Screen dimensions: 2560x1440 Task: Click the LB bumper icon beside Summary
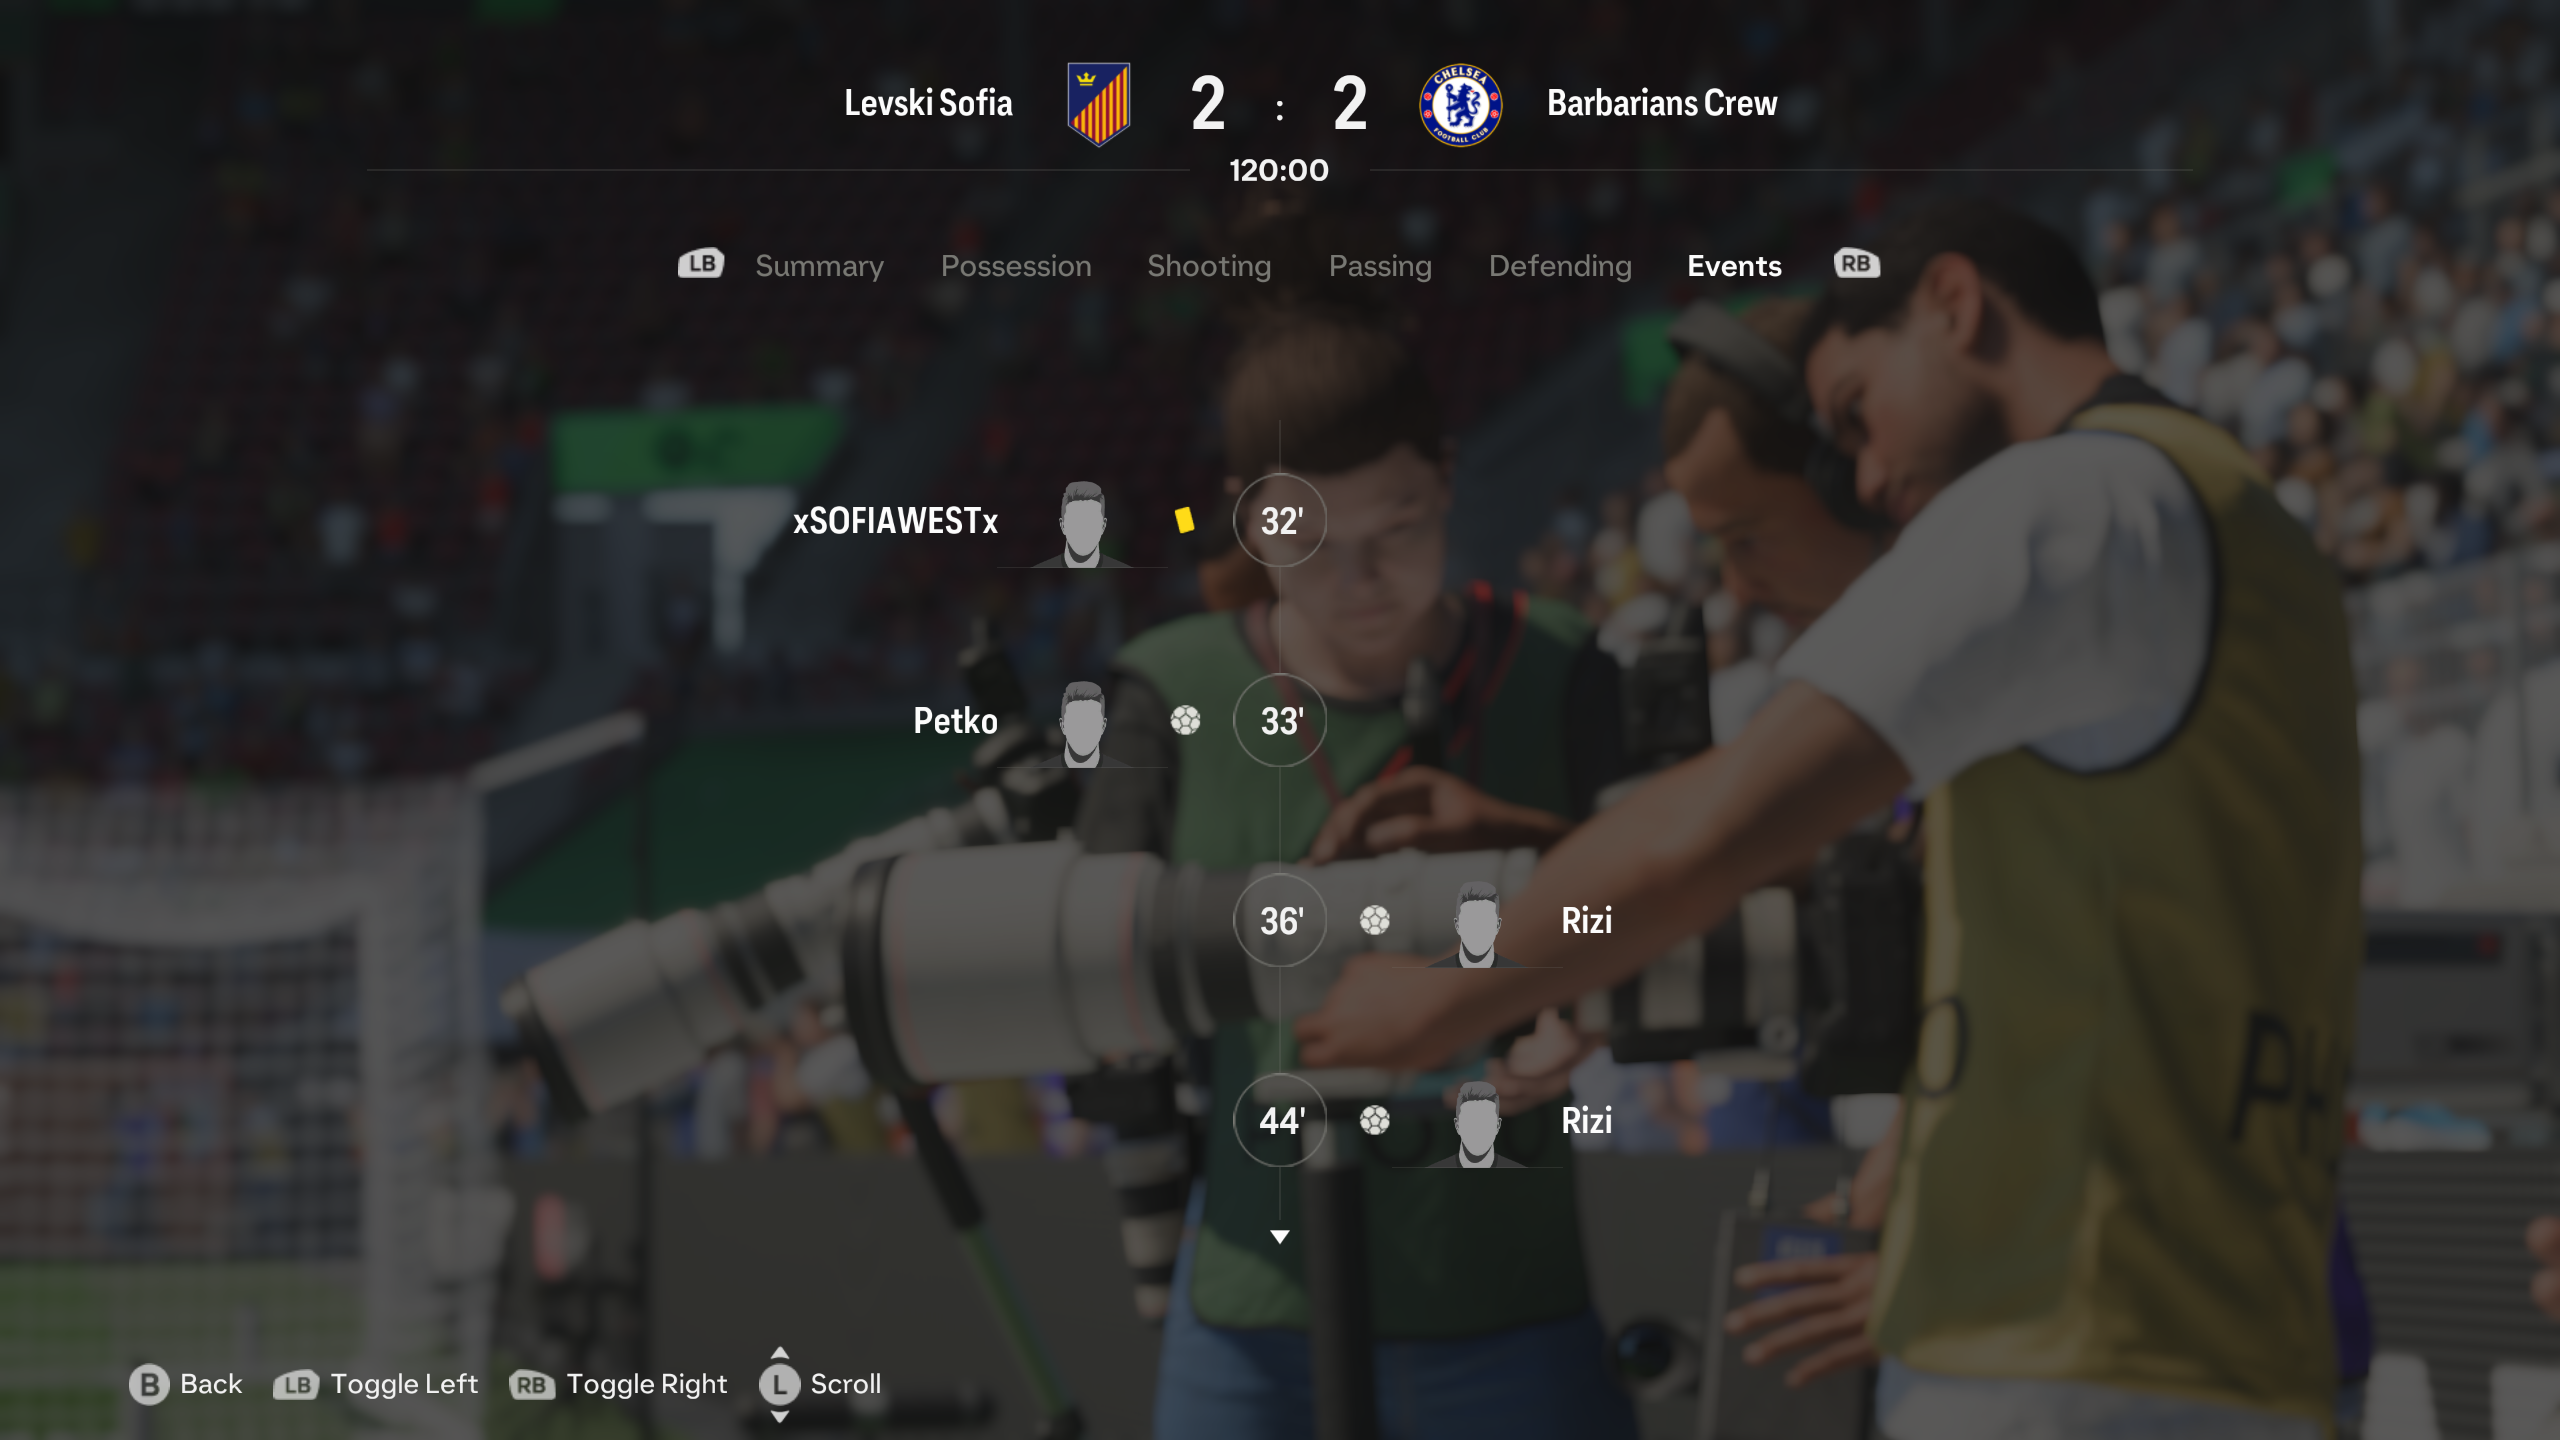(x=701, y=264)
